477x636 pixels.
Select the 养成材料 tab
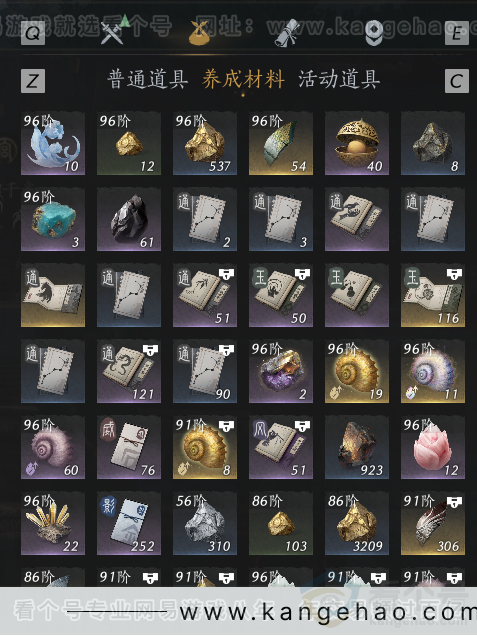point(243,79)
